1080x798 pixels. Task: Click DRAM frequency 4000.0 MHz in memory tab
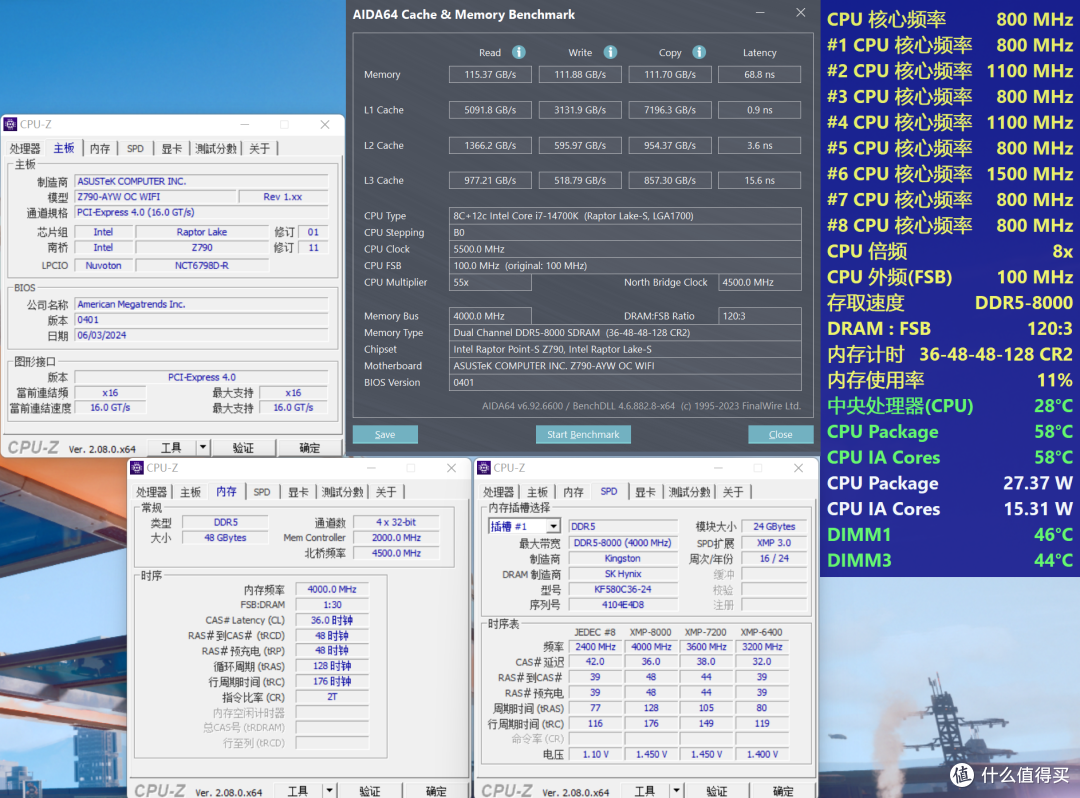[332, 589]
